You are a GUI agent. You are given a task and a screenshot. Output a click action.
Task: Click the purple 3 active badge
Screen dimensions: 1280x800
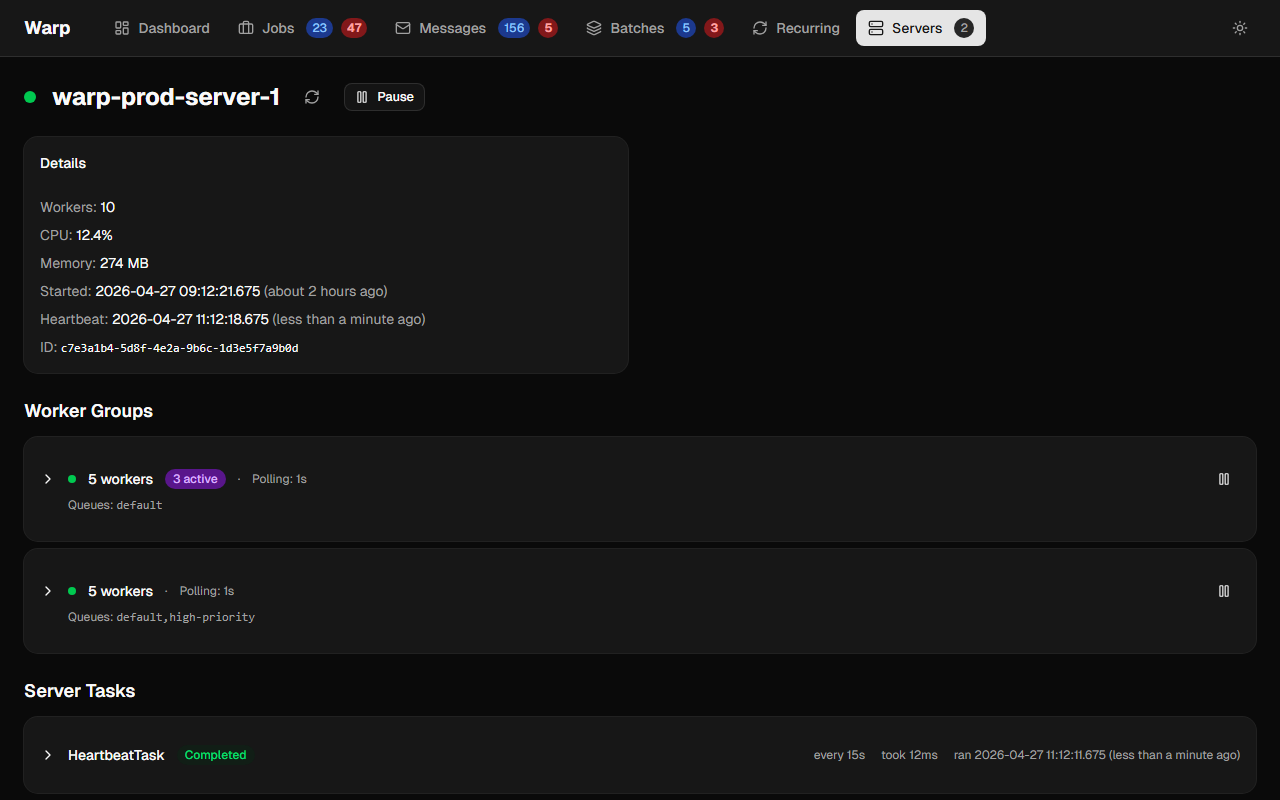coord(195,479)
